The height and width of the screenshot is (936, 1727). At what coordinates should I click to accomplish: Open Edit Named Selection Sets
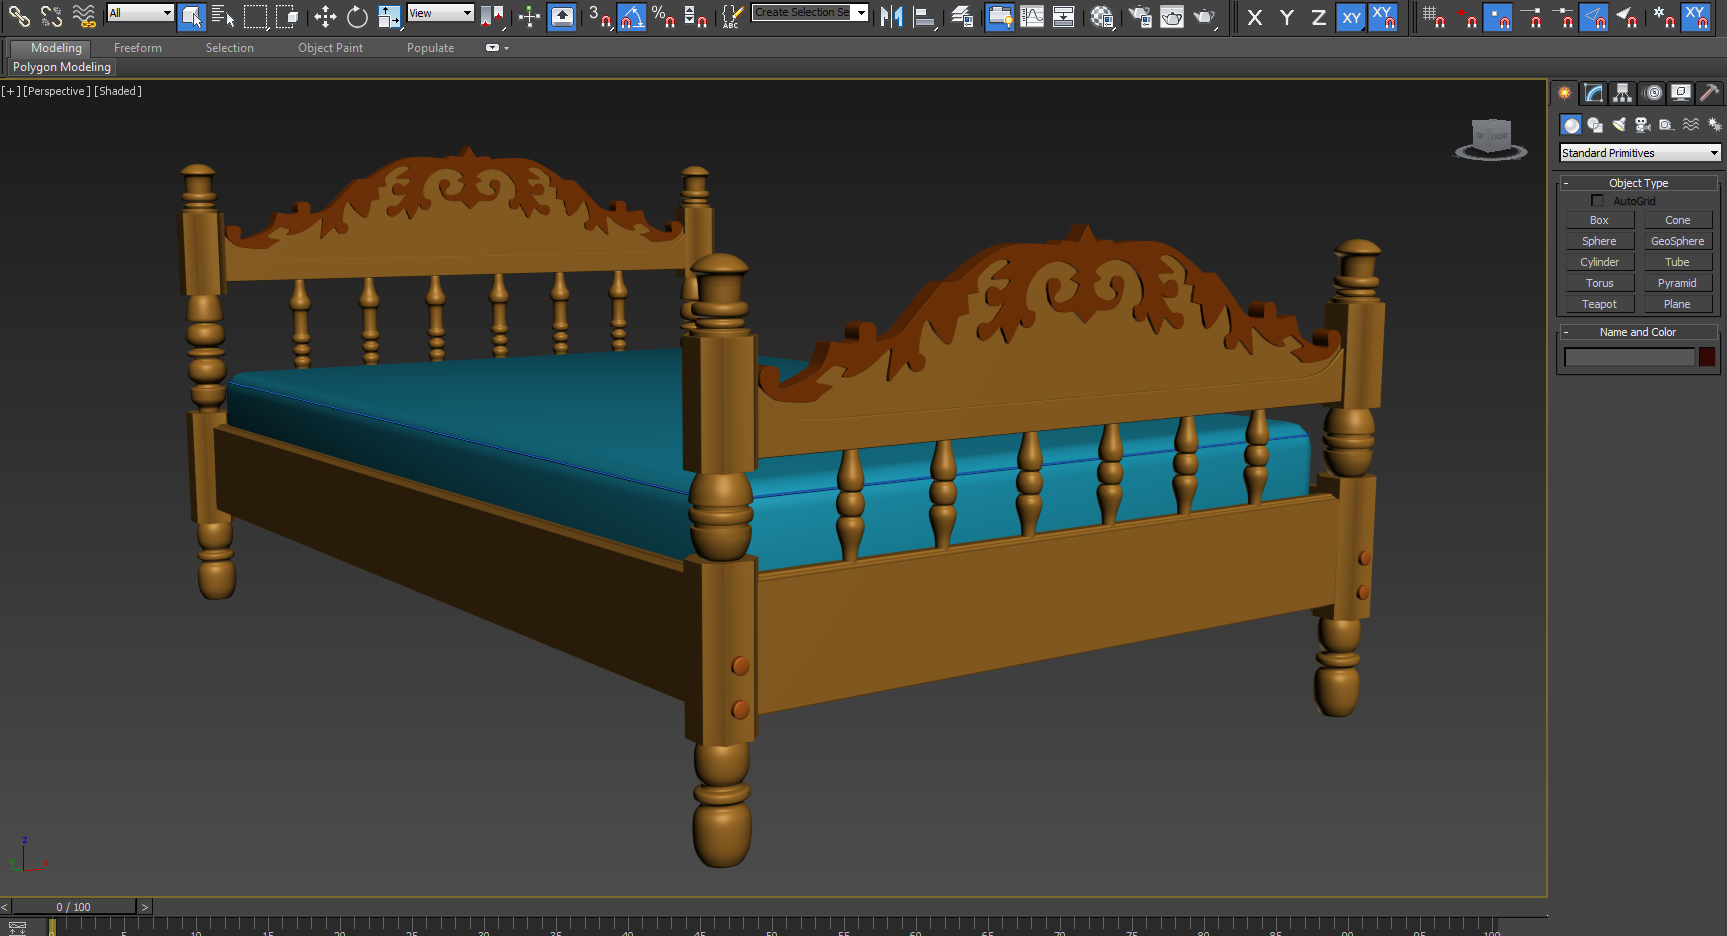(733, 16)
